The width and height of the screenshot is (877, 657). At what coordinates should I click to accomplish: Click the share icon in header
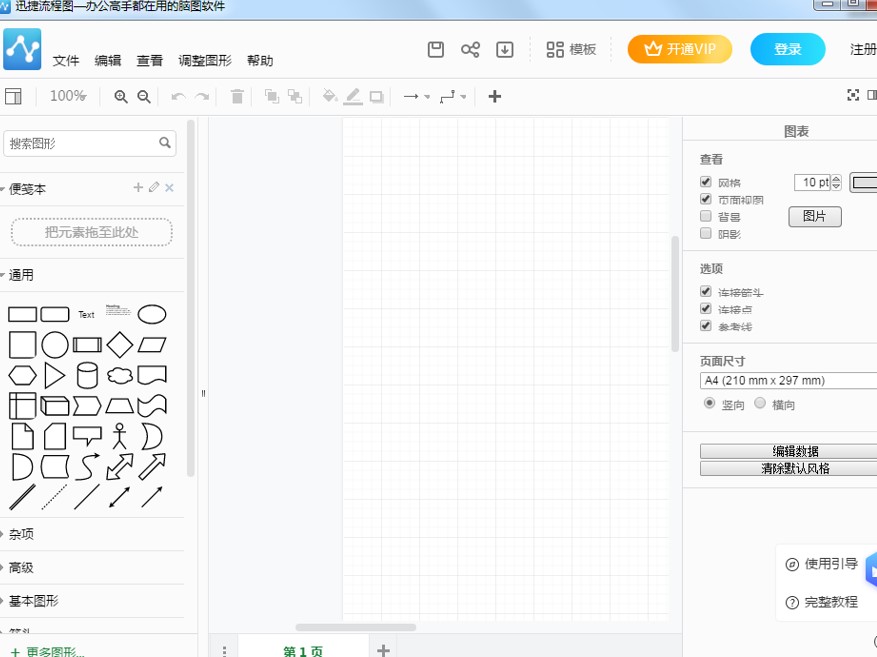pyautogui.click(x=470, y=50)
